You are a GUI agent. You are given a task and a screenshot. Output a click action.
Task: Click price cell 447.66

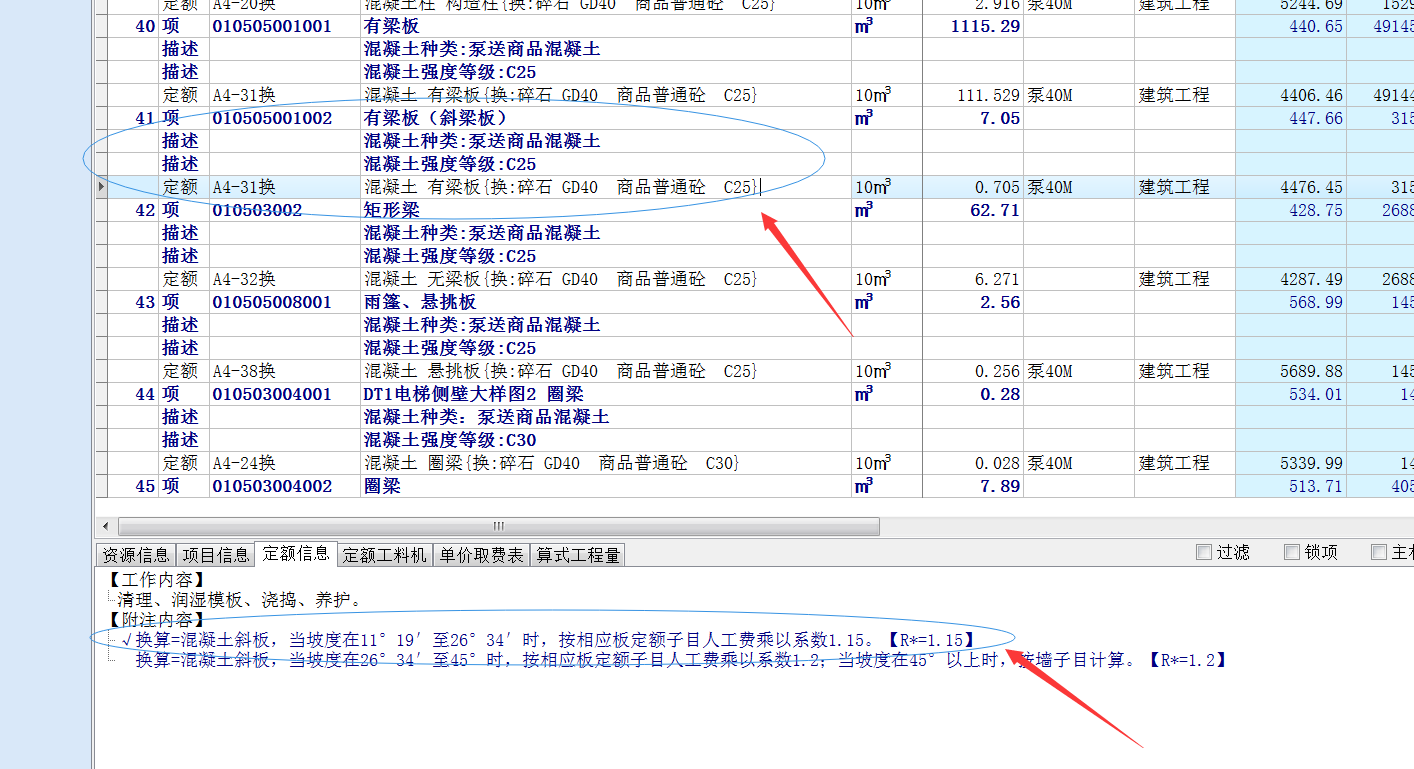coord(1316,118)
